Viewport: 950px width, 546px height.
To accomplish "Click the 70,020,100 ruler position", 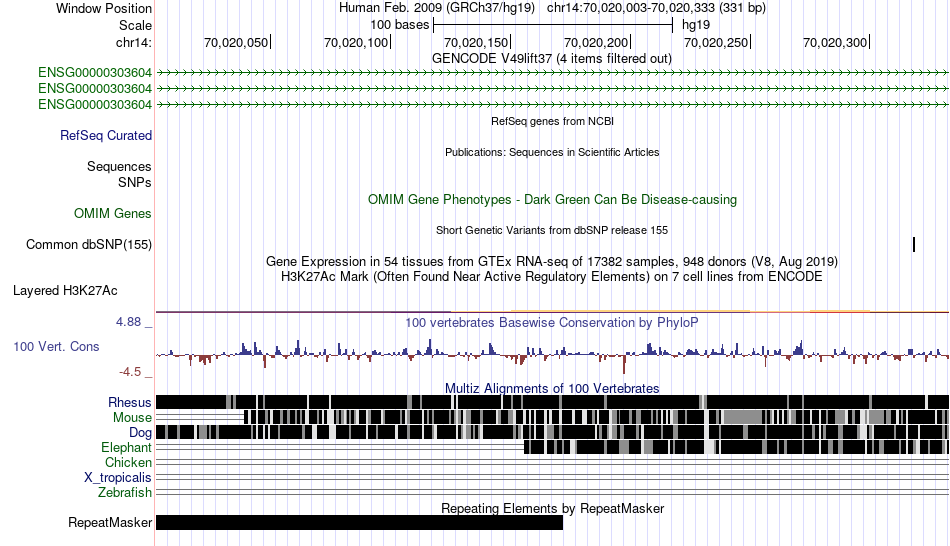I will [357, 42].
